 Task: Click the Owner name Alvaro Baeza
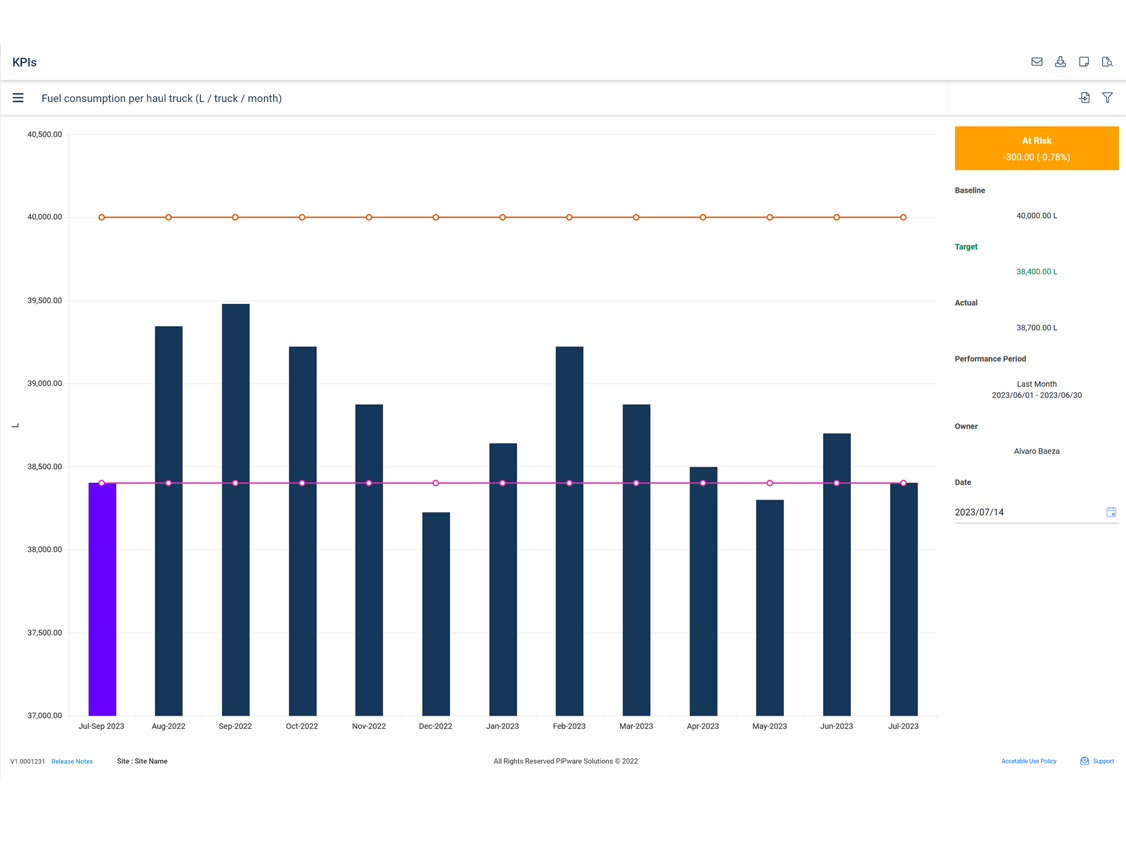[x=1036, y=451]
